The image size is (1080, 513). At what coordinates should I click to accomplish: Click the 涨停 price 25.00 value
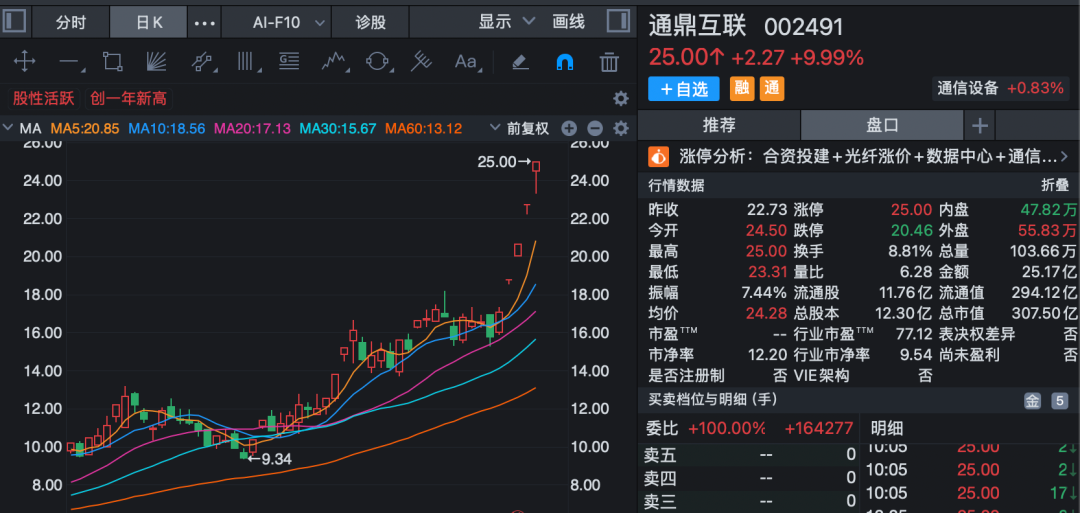tap(913, 209)
